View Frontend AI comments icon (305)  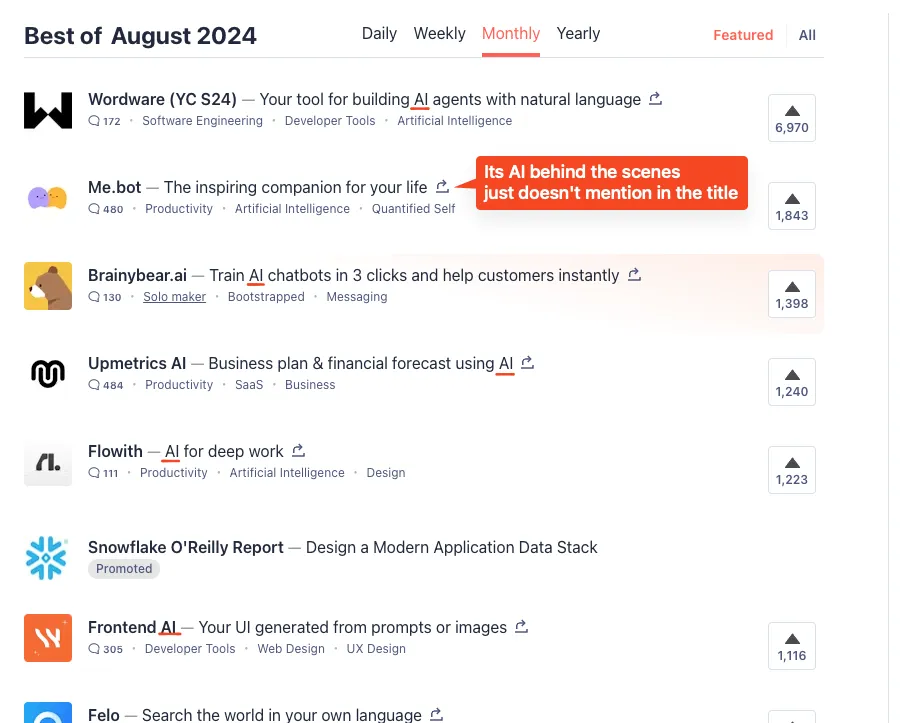pyautogui.click(x=94, y=649)
